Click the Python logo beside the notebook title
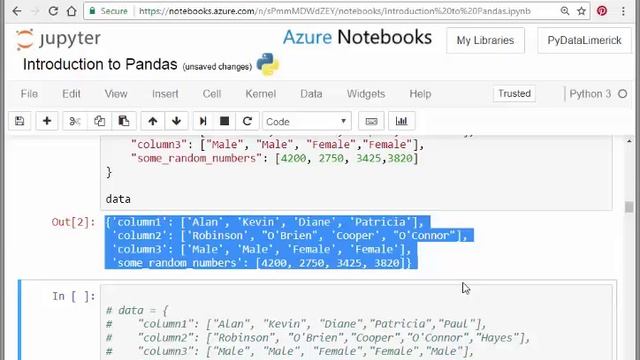The image size is (640, 360). pyautogui.click(x=268, y=64)
